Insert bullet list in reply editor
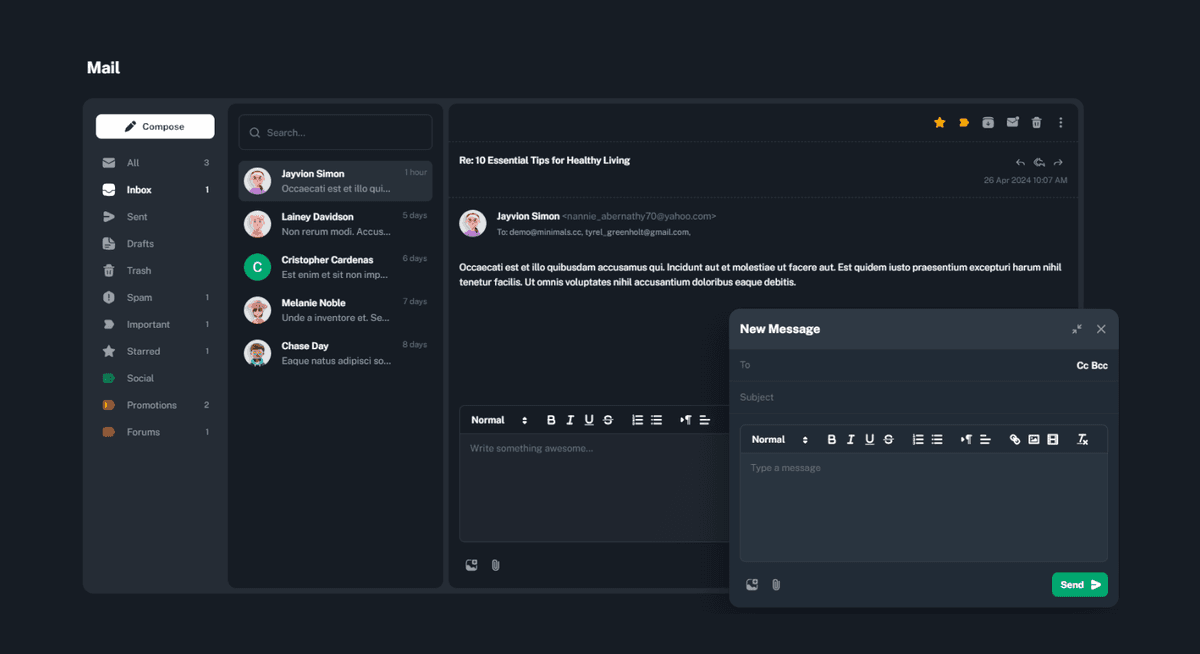Viewport: 1200px width, 654px height. click(x=656, y=420)
